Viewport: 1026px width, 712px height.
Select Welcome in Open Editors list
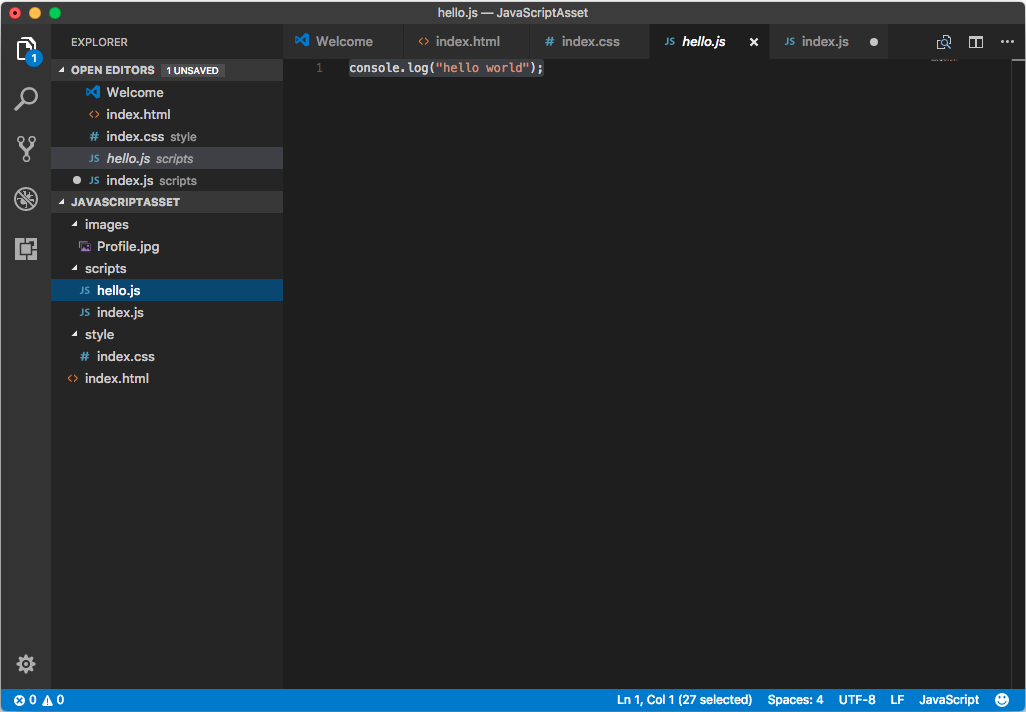[x=167, y=92]
